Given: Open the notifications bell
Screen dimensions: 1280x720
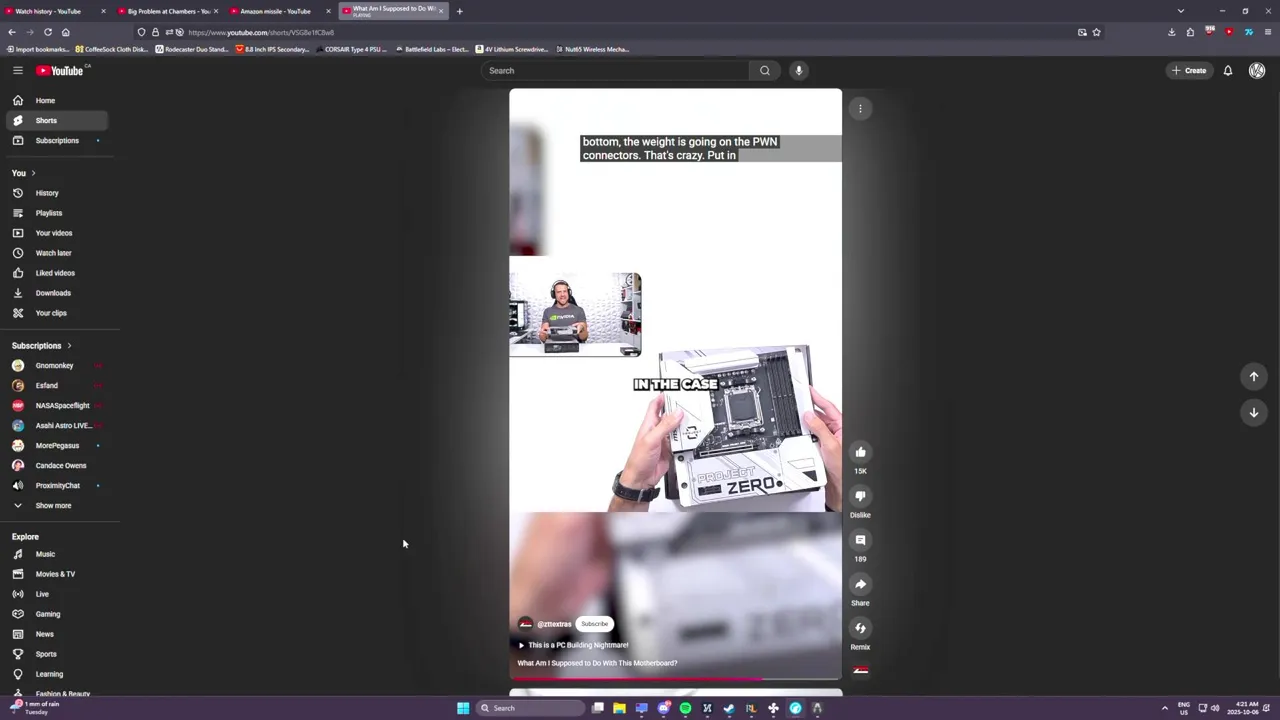Looking at the screenshot, I should pos(1228,70).
